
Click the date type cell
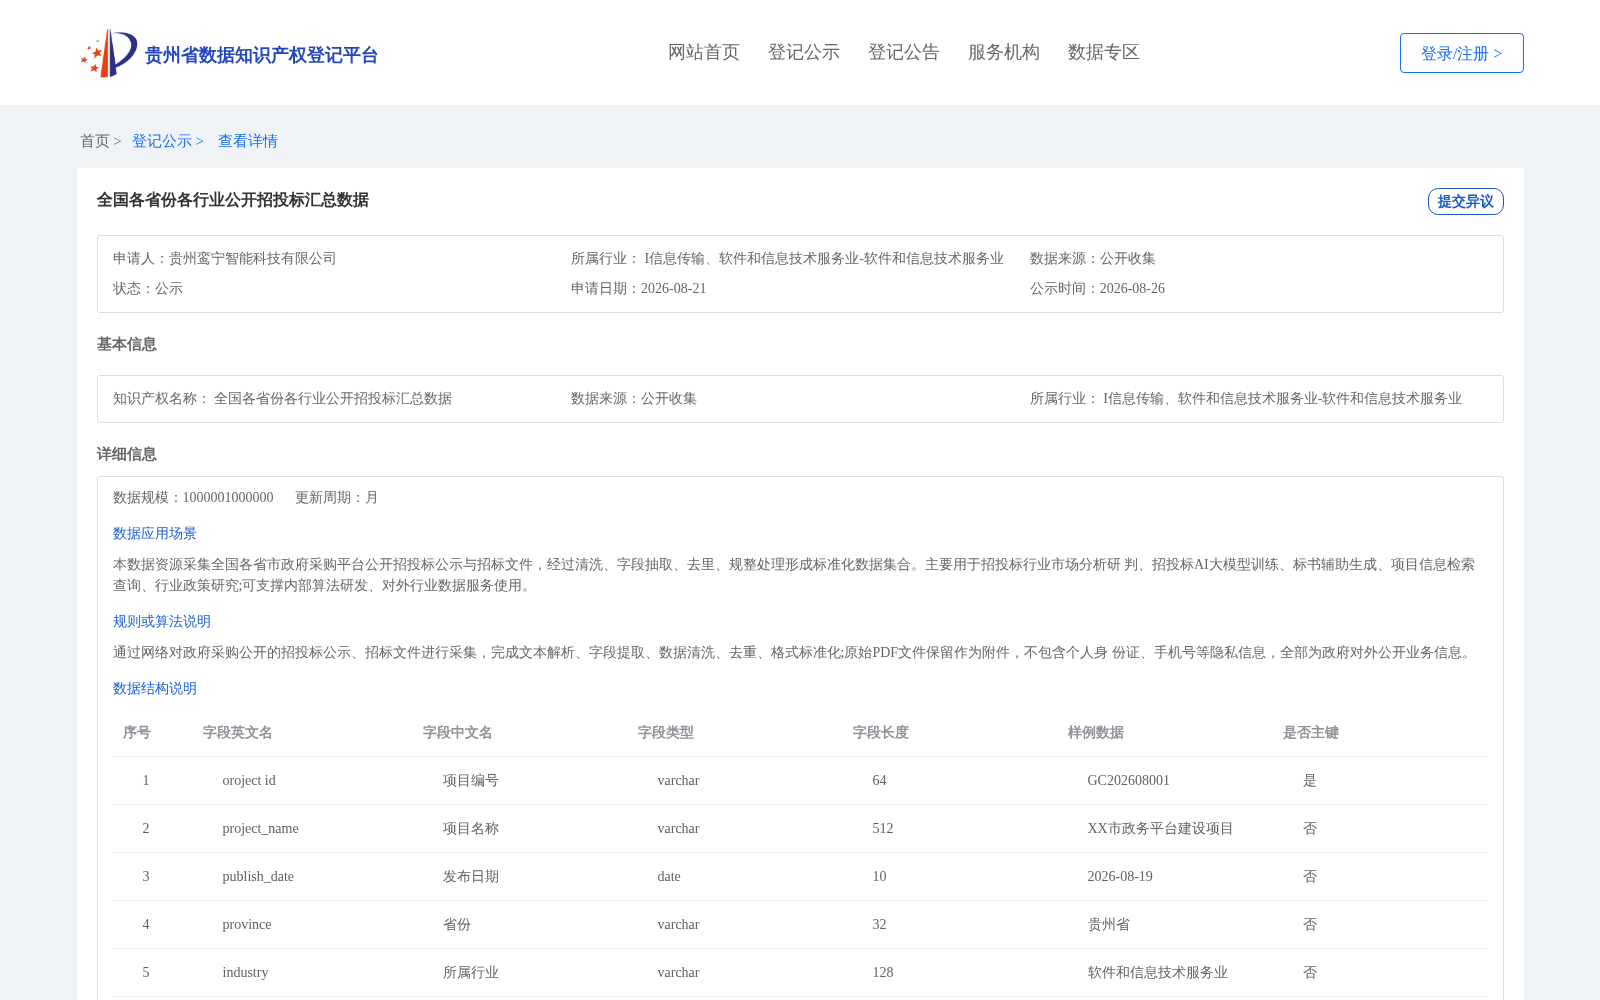[669, 876]
